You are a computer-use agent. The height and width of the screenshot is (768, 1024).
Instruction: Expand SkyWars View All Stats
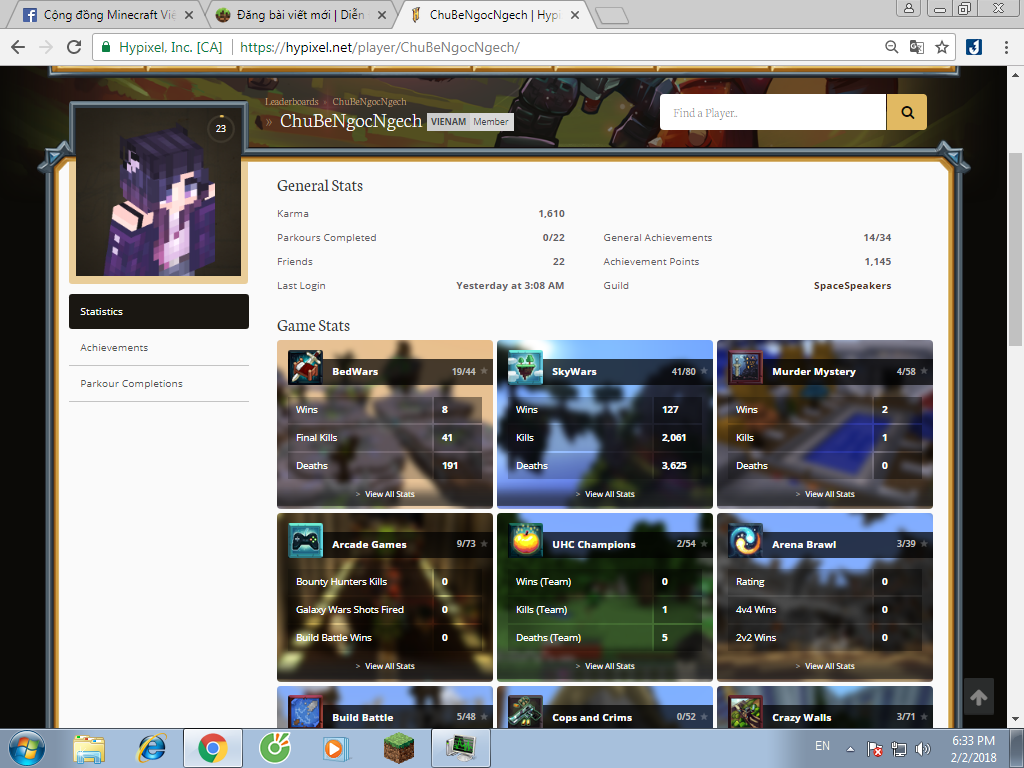(x=605, y=494)
